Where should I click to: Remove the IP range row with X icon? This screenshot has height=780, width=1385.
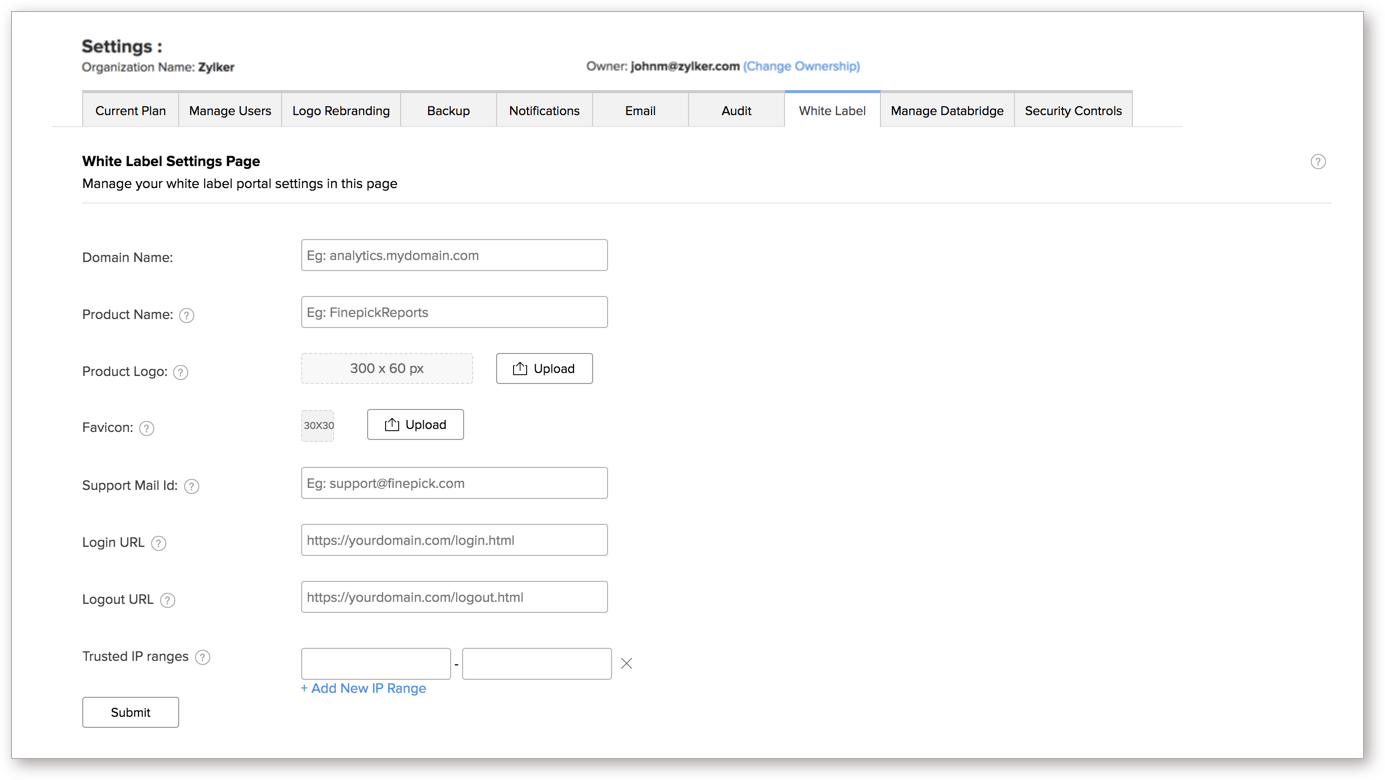coord(626,663)
